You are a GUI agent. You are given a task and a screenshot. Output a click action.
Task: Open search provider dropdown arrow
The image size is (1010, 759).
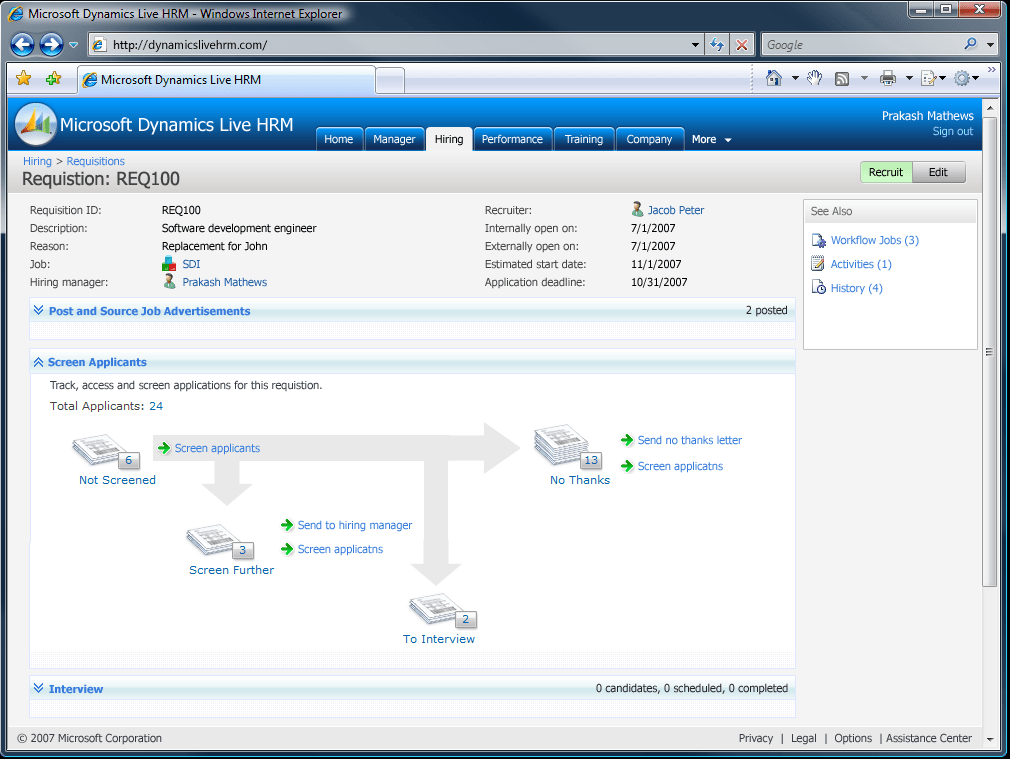tap(991, 44)
